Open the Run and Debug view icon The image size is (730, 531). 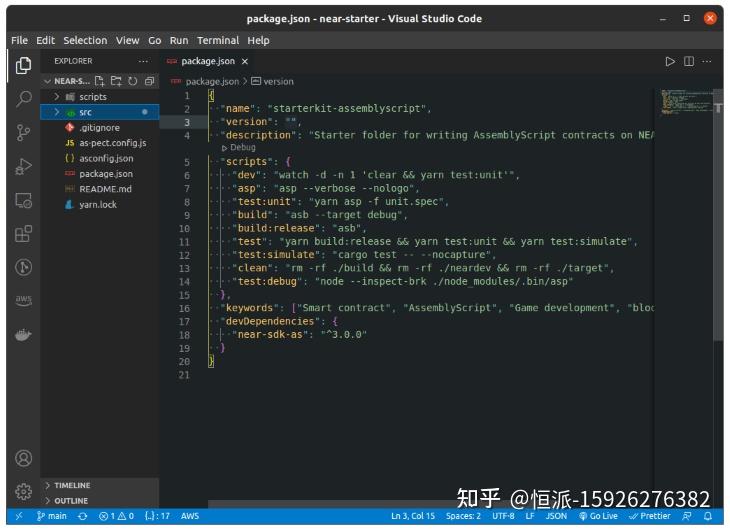coord(23,166)
